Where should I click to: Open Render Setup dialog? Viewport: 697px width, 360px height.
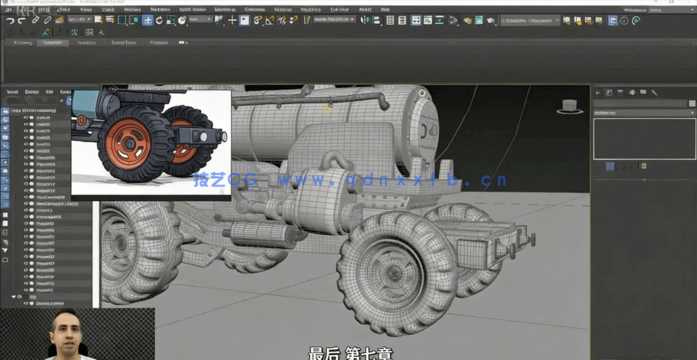tap(467, 20)
